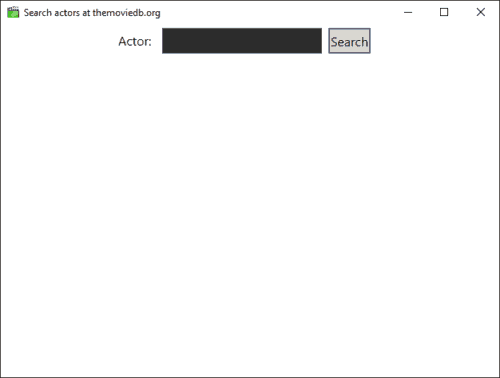
Task: Click the green clapperboard app icon
Action: [x=13, y=12]
